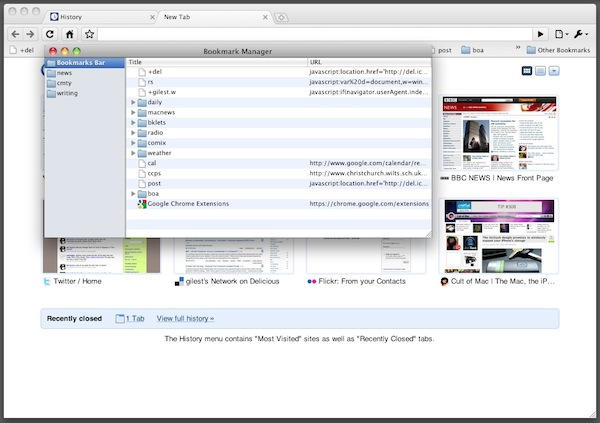Expand the boa folder in list
Screen dimensions: 600x423
click(x=133, y=194)
